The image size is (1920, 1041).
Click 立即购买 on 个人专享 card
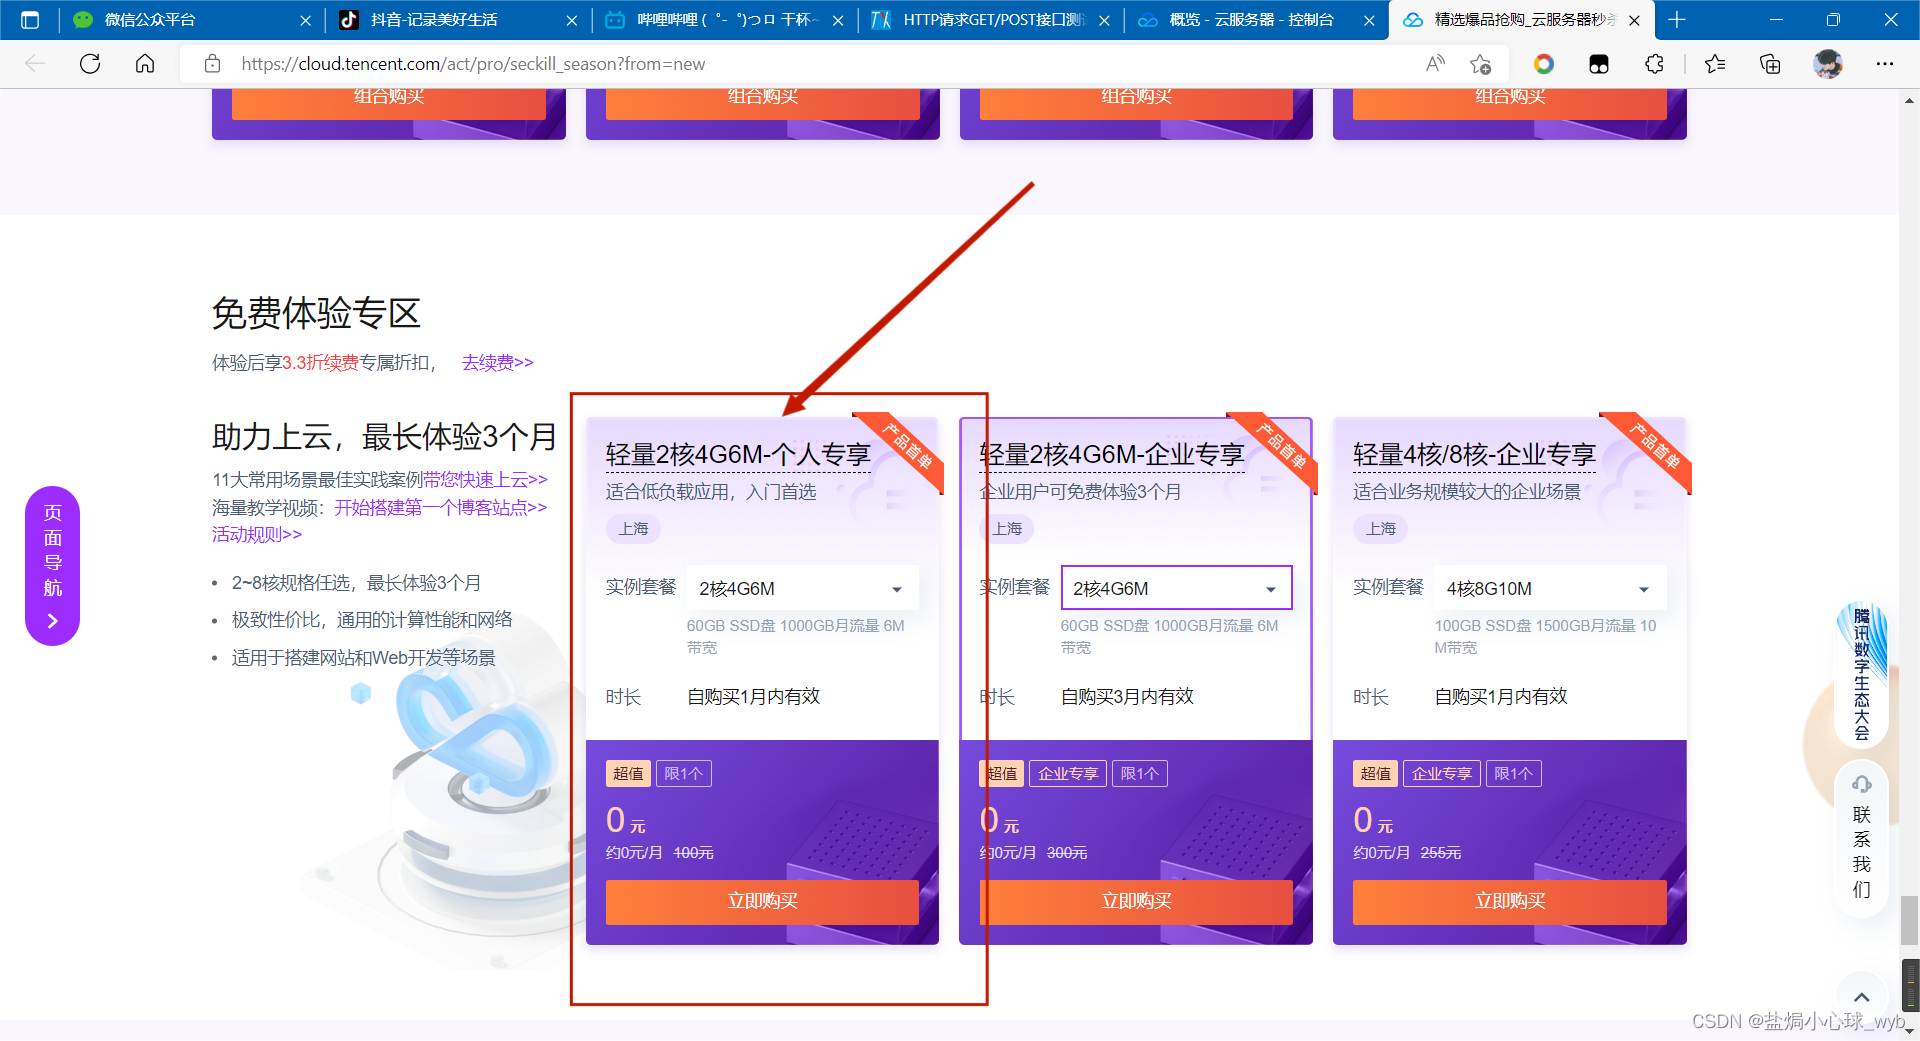point(762,901)
